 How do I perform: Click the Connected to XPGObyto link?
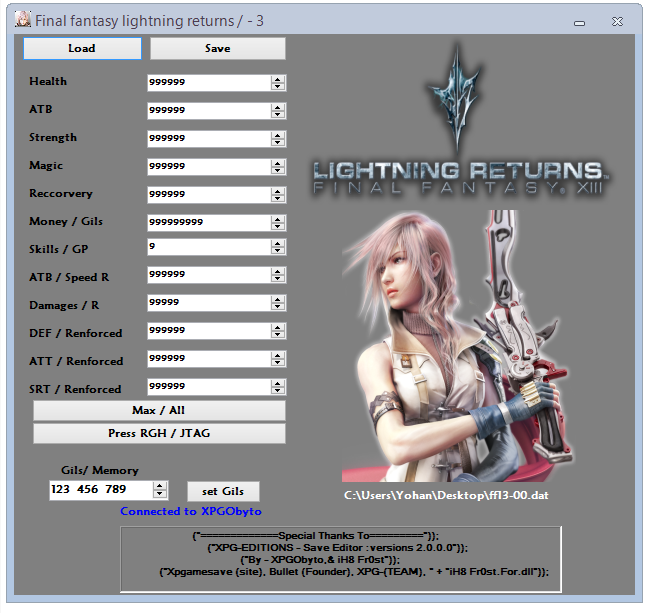click(190, 512)
